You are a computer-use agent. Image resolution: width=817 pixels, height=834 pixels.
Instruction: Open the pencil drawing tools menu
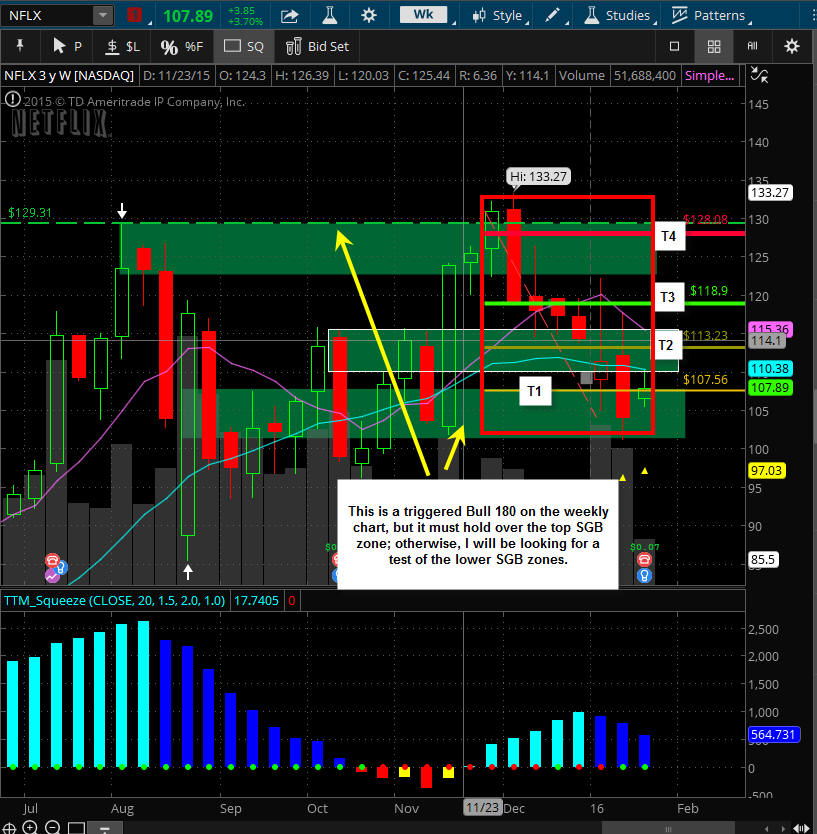tap(553, 15)
